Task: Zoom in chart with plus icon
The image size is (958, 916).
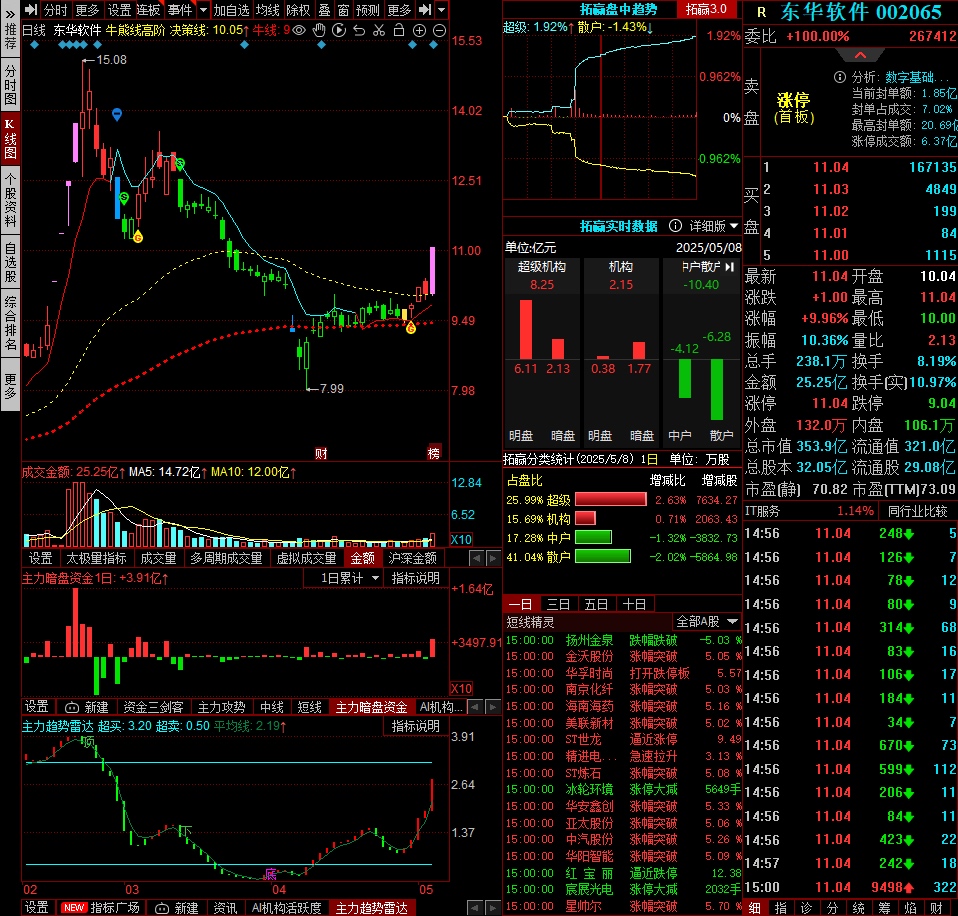Action: [x=419, y=30]
